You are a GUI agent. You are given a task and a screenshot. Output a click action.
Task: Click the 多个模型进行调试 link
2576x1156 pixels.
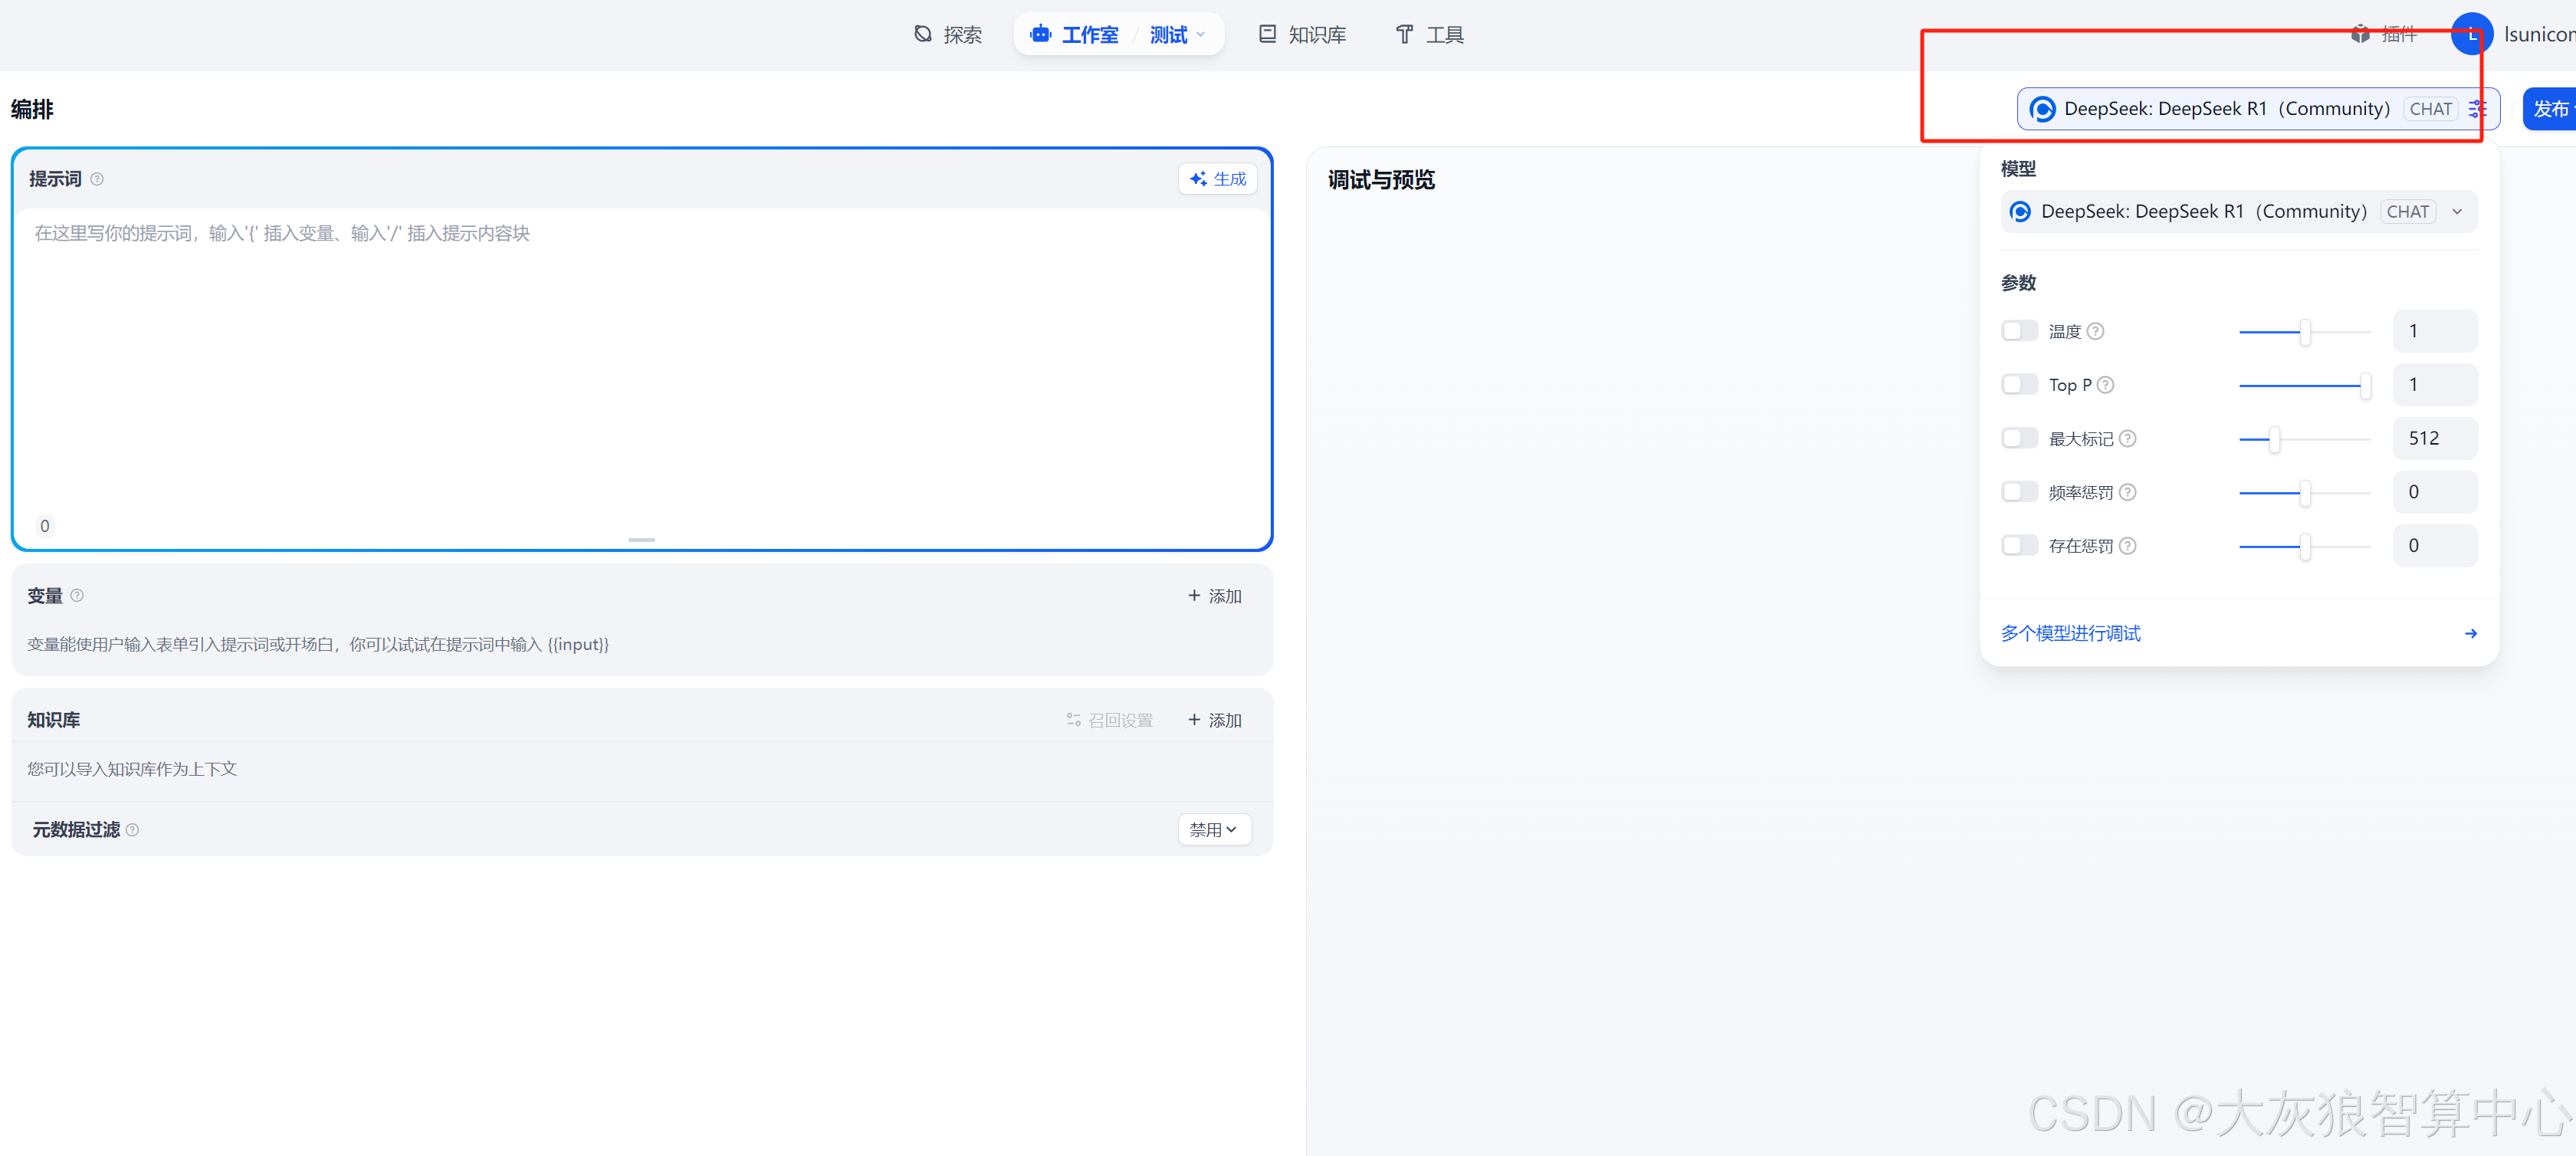pyautogui.click(x=2070, y=633)
